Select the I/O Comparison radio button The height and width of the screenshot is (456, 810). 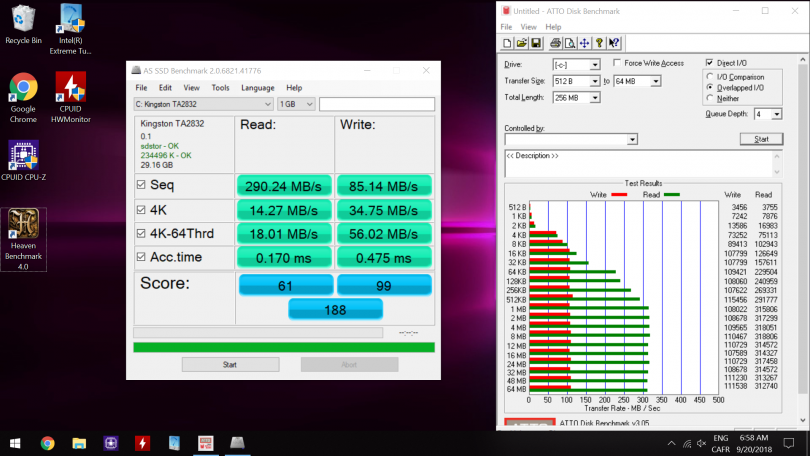710,76
